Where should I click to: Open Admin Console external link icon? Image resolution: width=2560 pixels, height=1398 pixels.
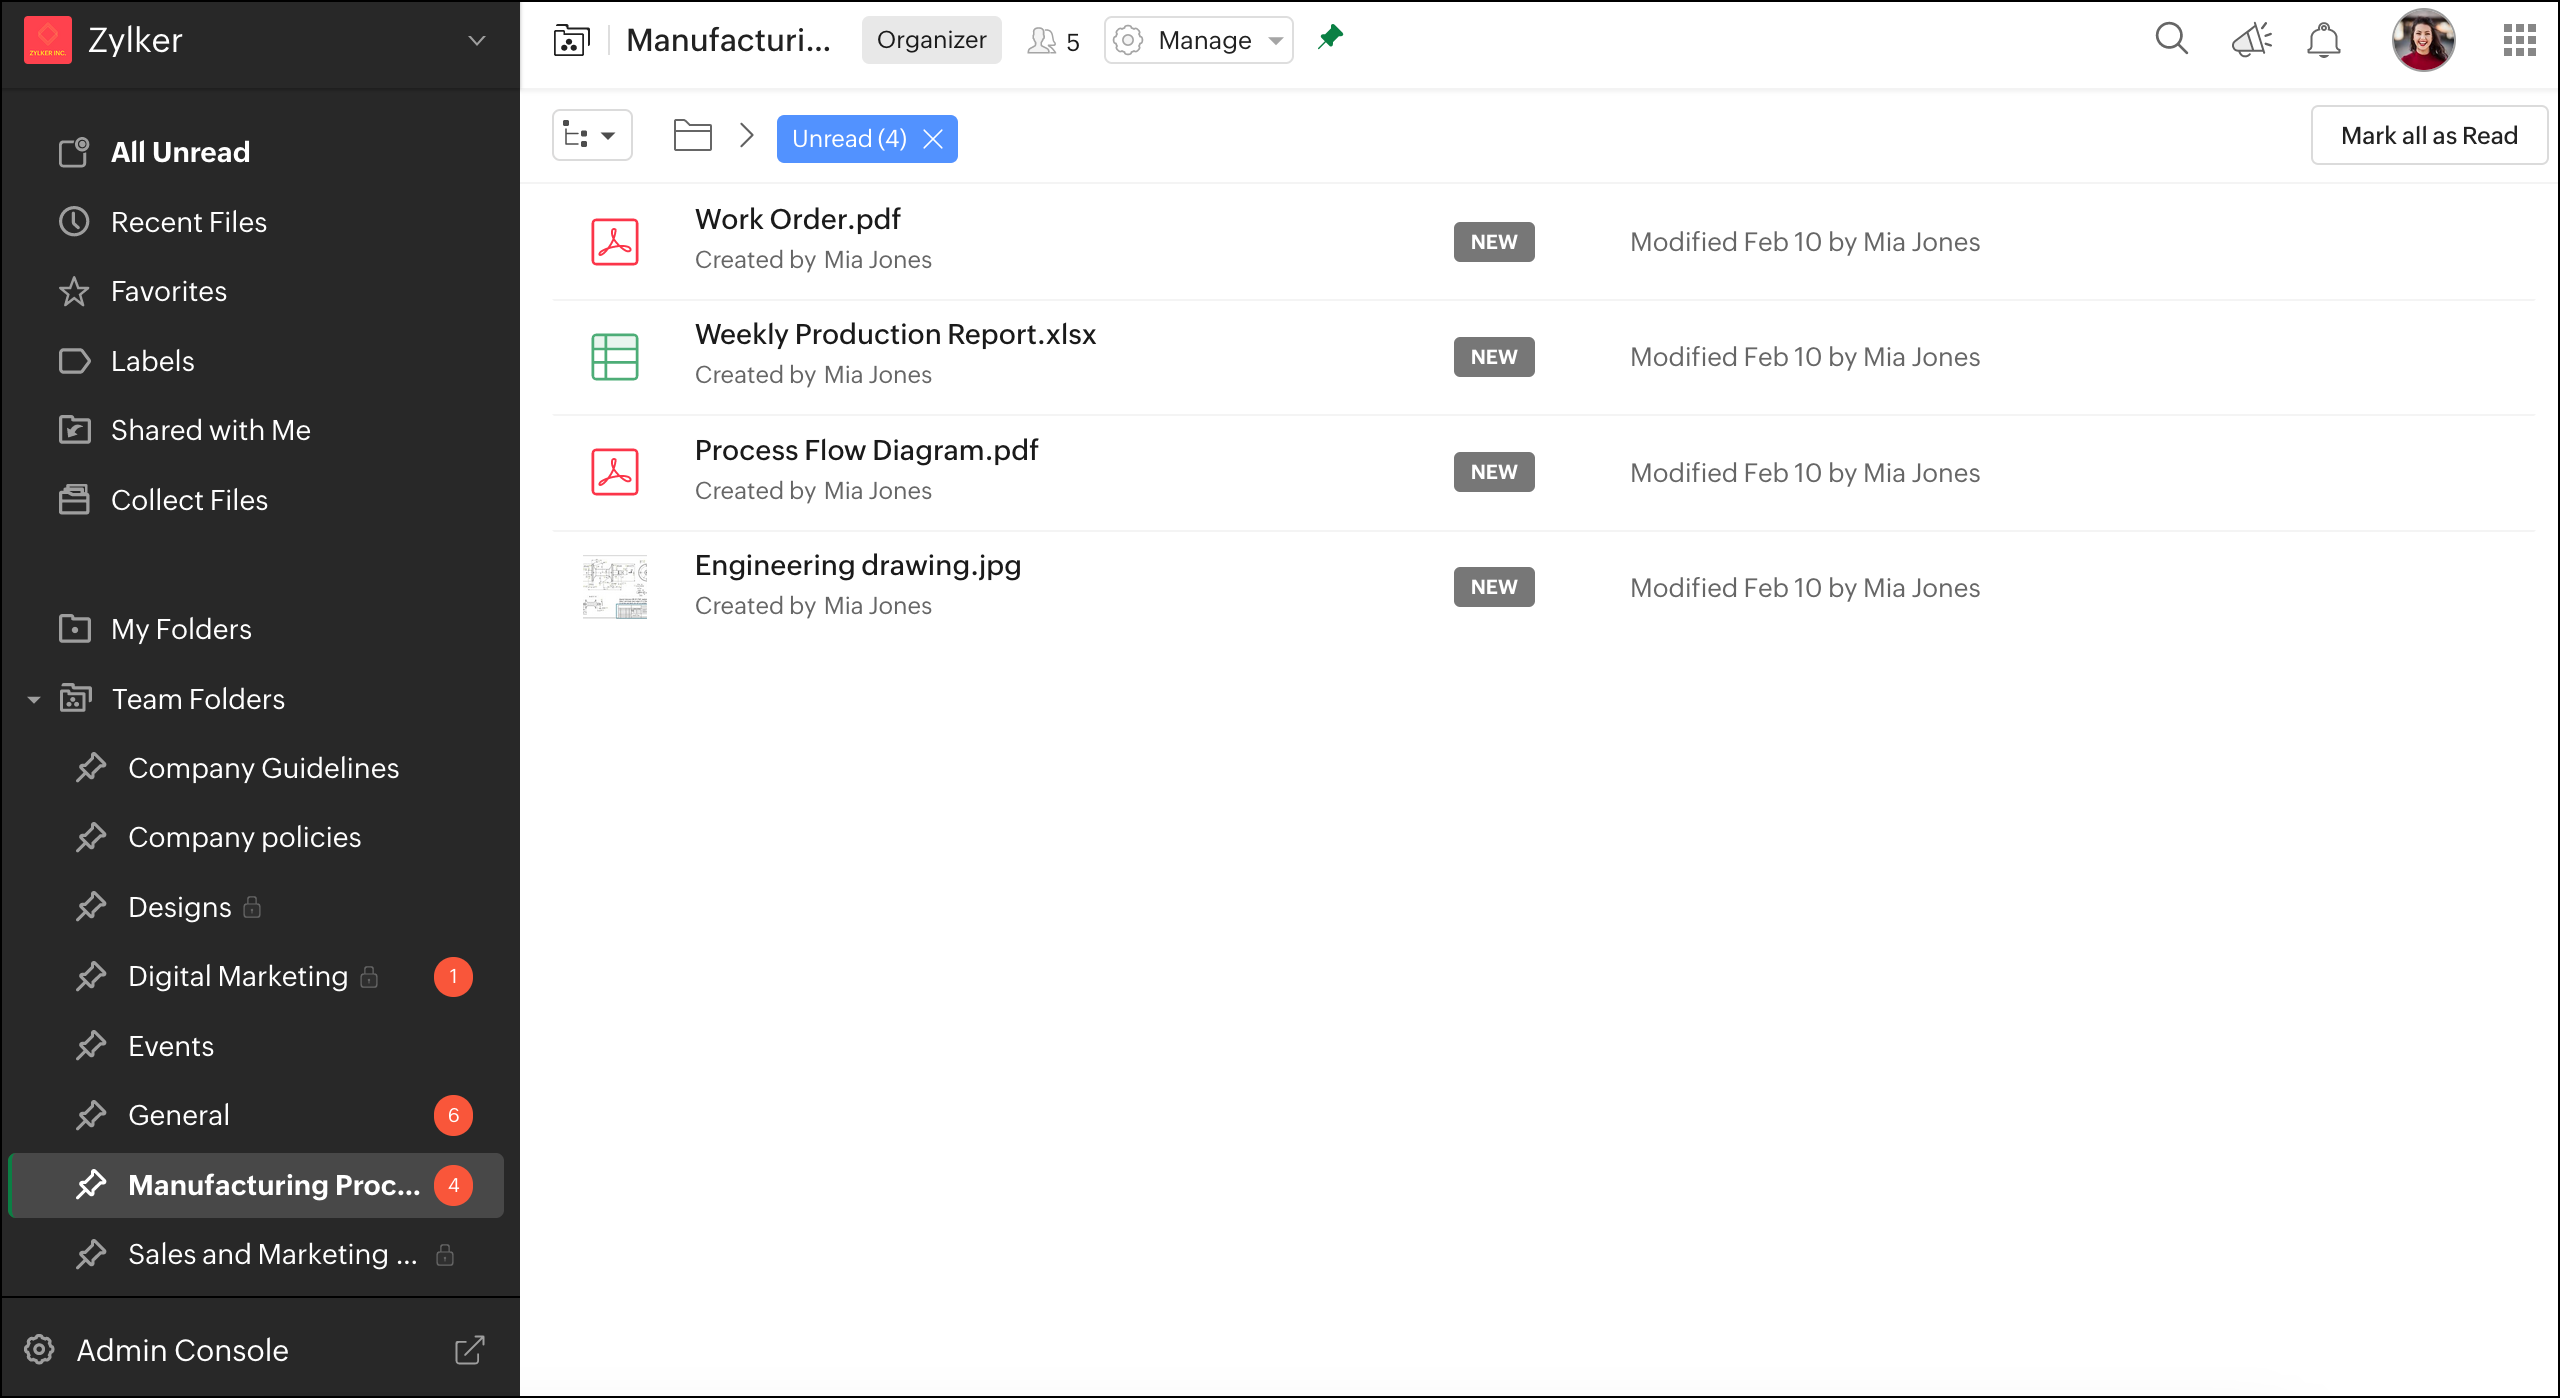pos(469,1350)
